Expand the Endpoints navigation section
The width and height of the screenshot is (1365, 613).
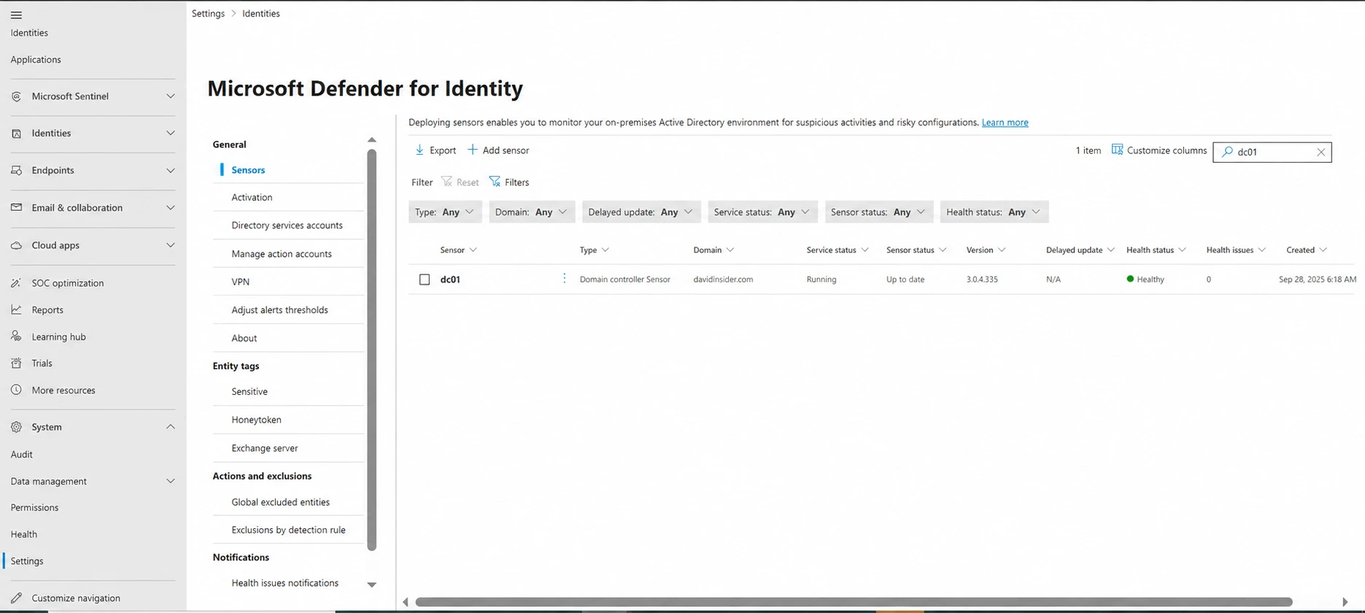[170, 170]
